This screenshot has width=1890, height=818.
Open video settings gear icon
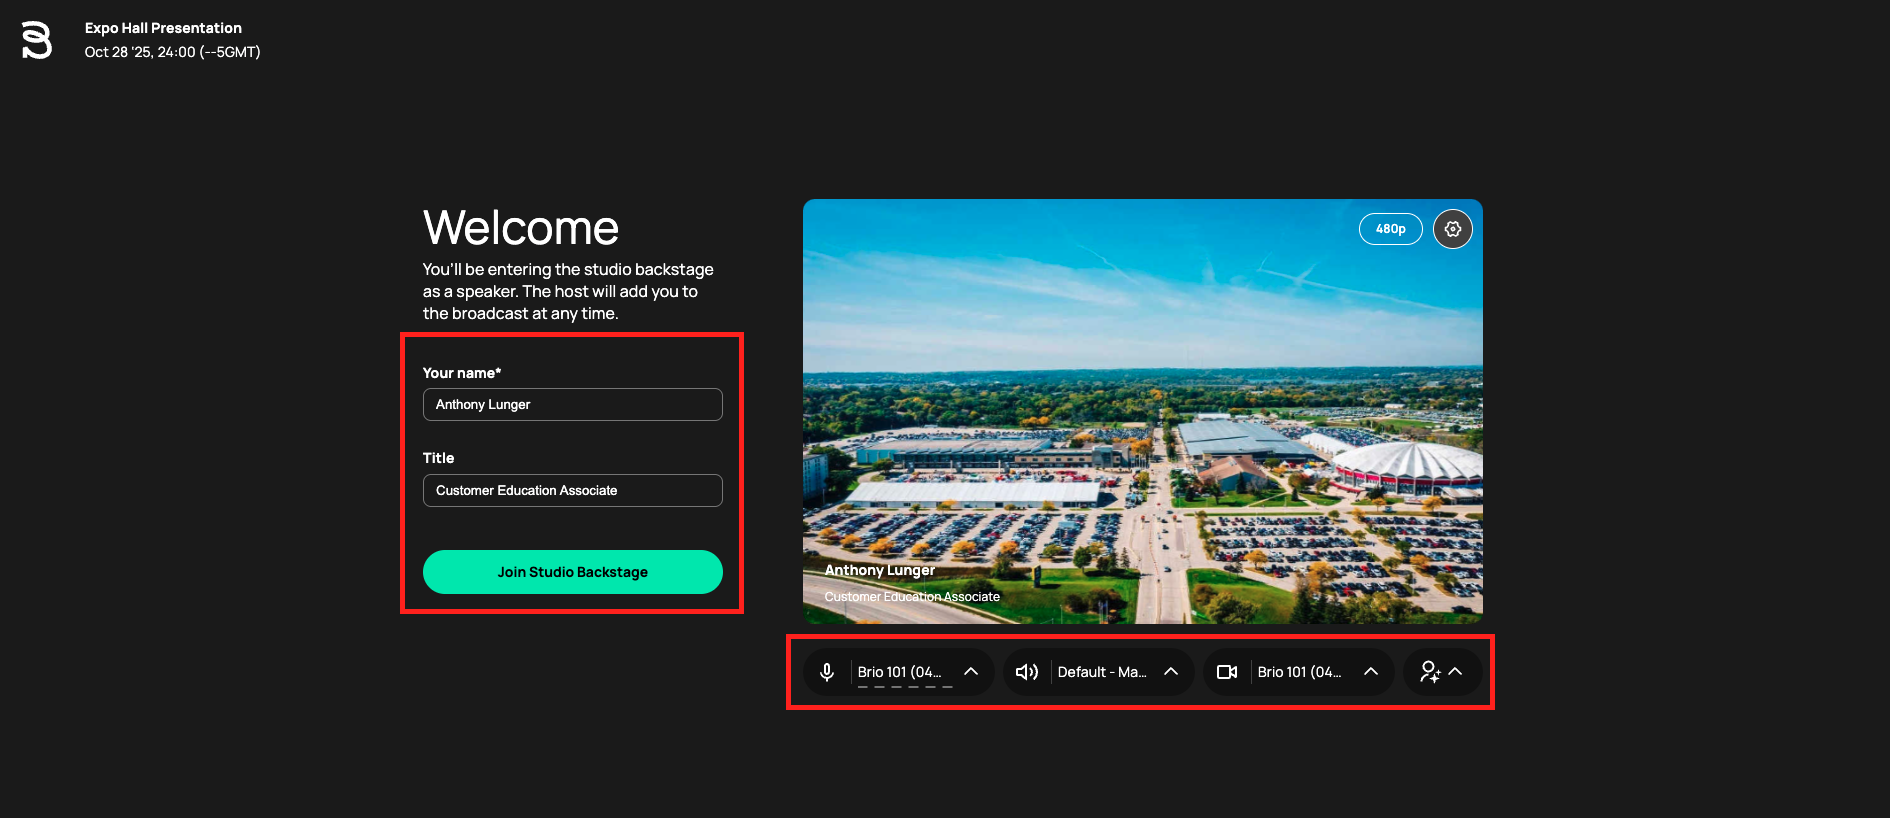(x=1453, y=229)
